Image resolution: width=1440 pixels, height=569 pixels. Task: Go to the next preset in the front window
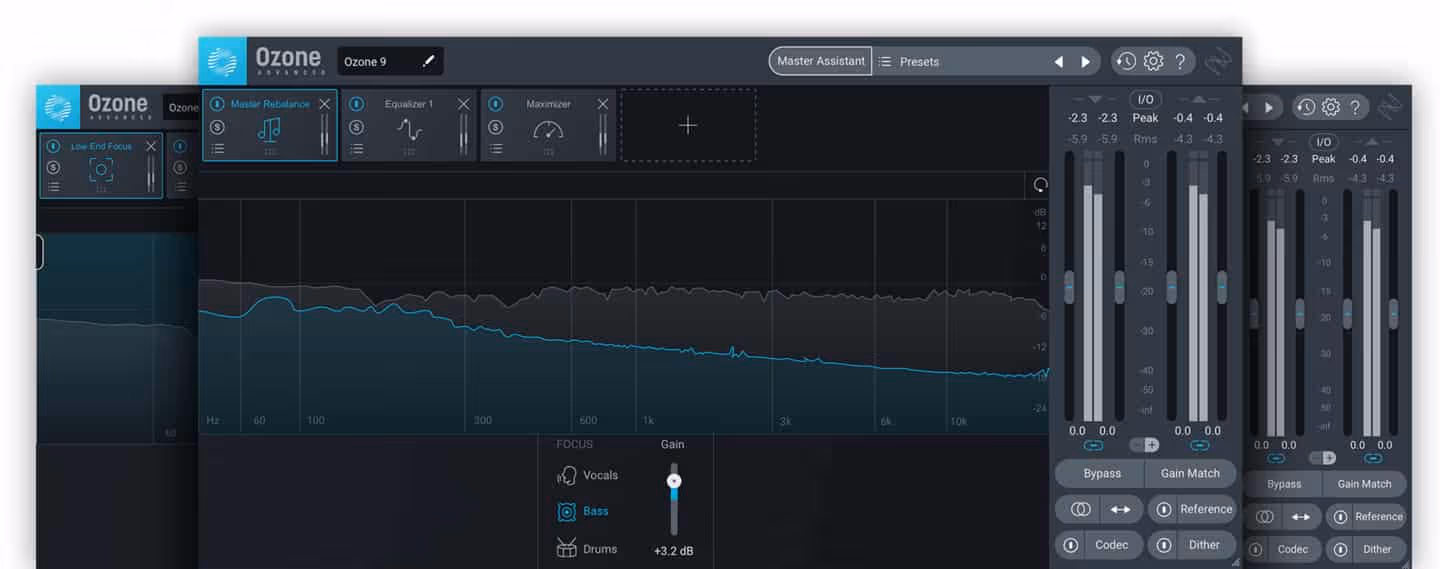click(x=1085, y=62)
